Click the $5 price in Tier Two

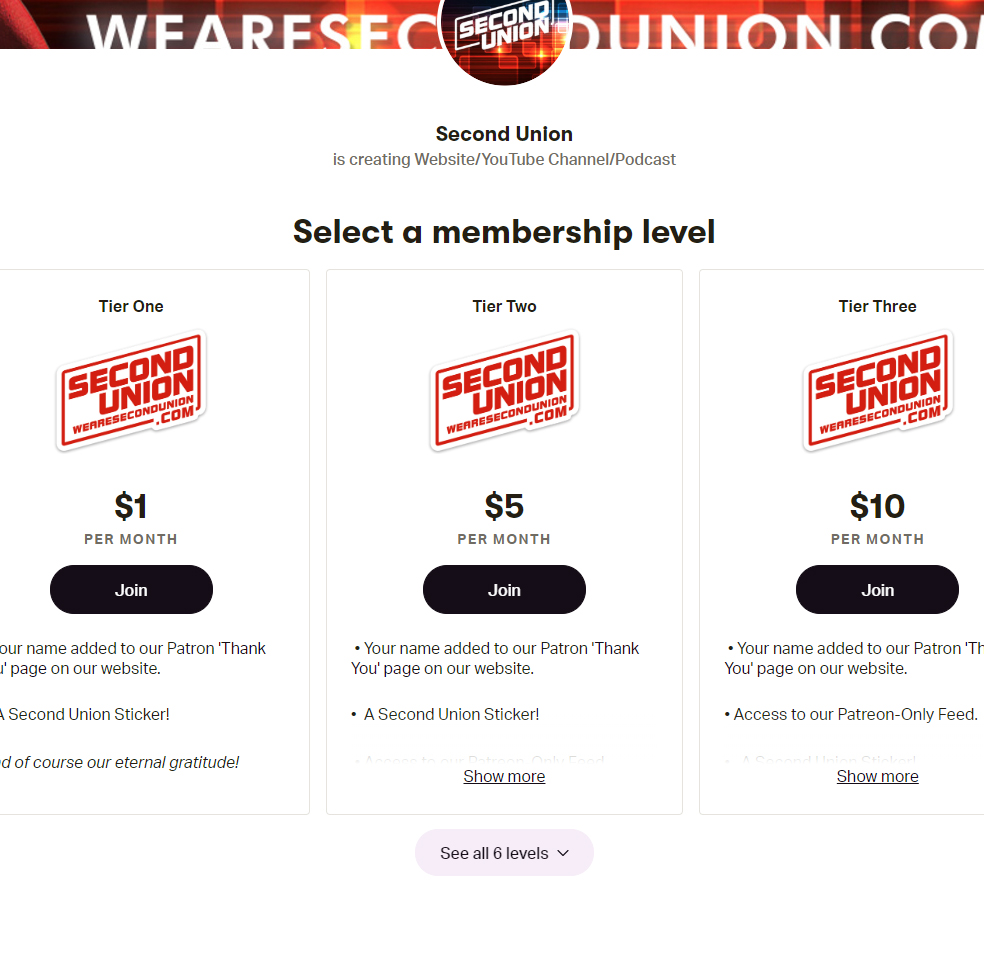(x=504, y=507)
